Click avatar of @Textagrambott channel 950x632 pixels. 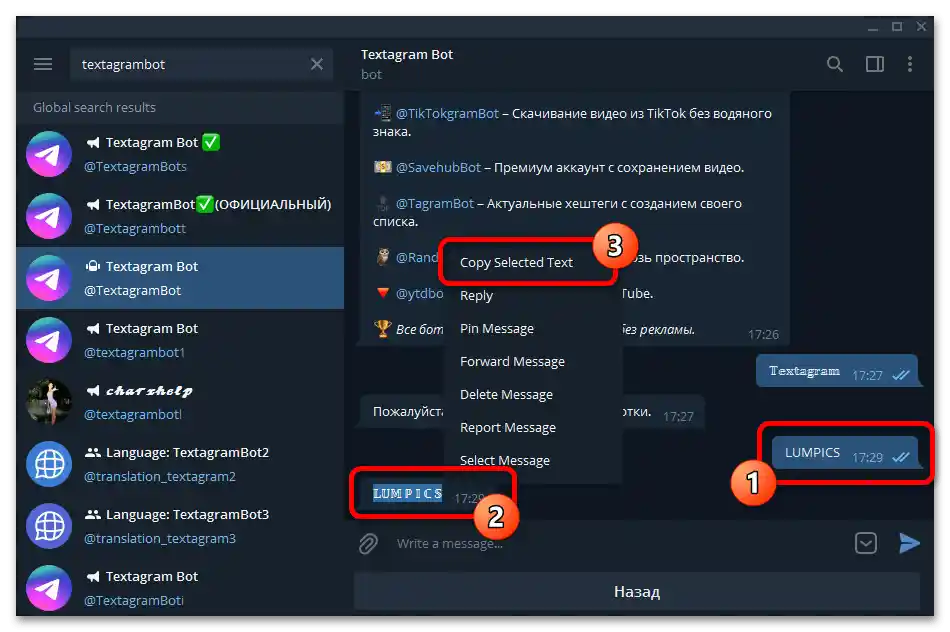point(49,216)
